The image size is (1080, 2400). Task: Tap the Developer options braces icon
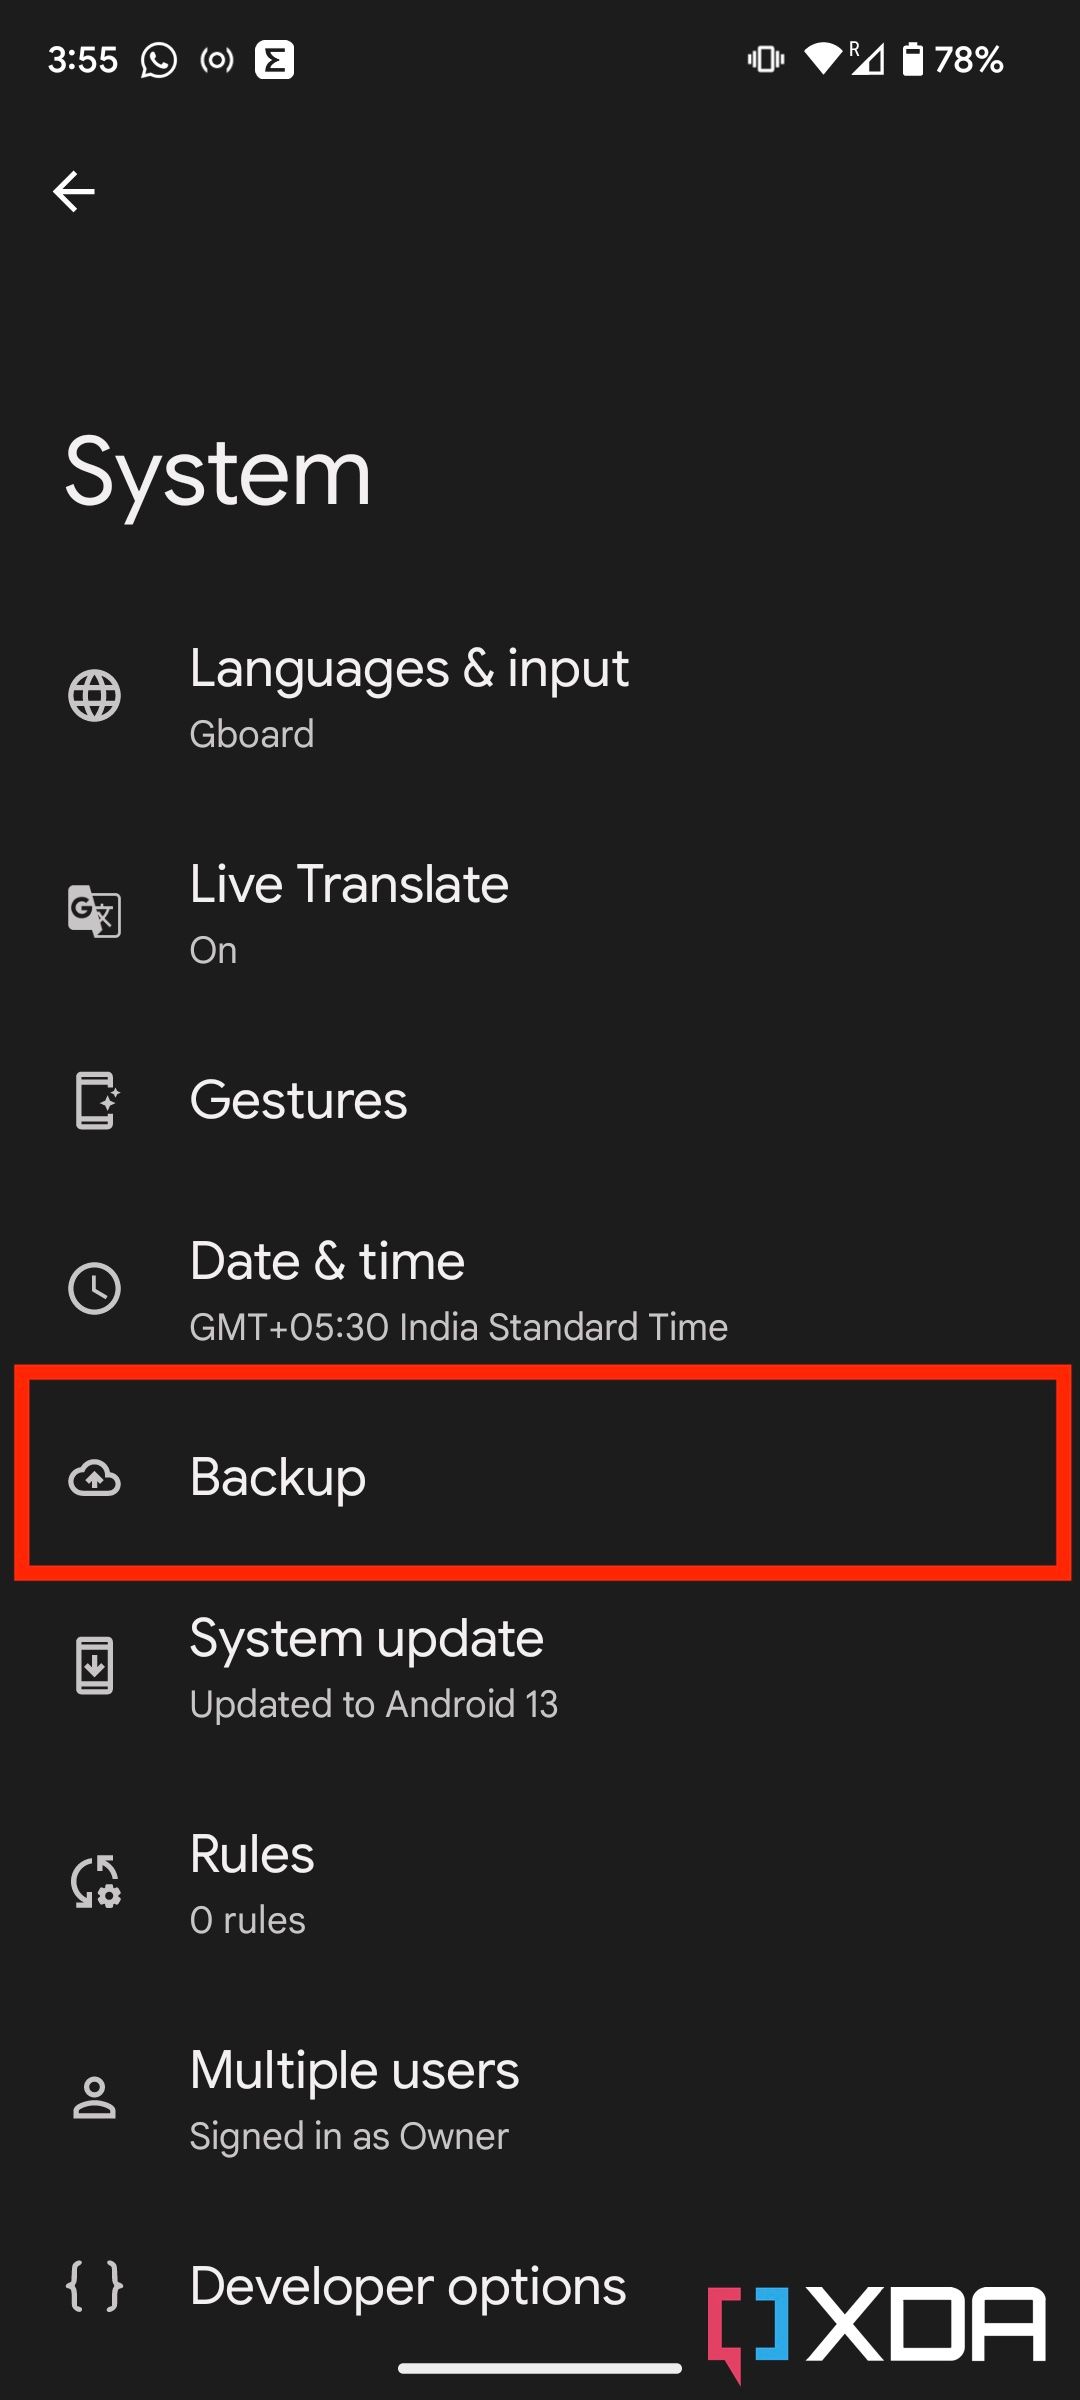[x=95, y=2286]
